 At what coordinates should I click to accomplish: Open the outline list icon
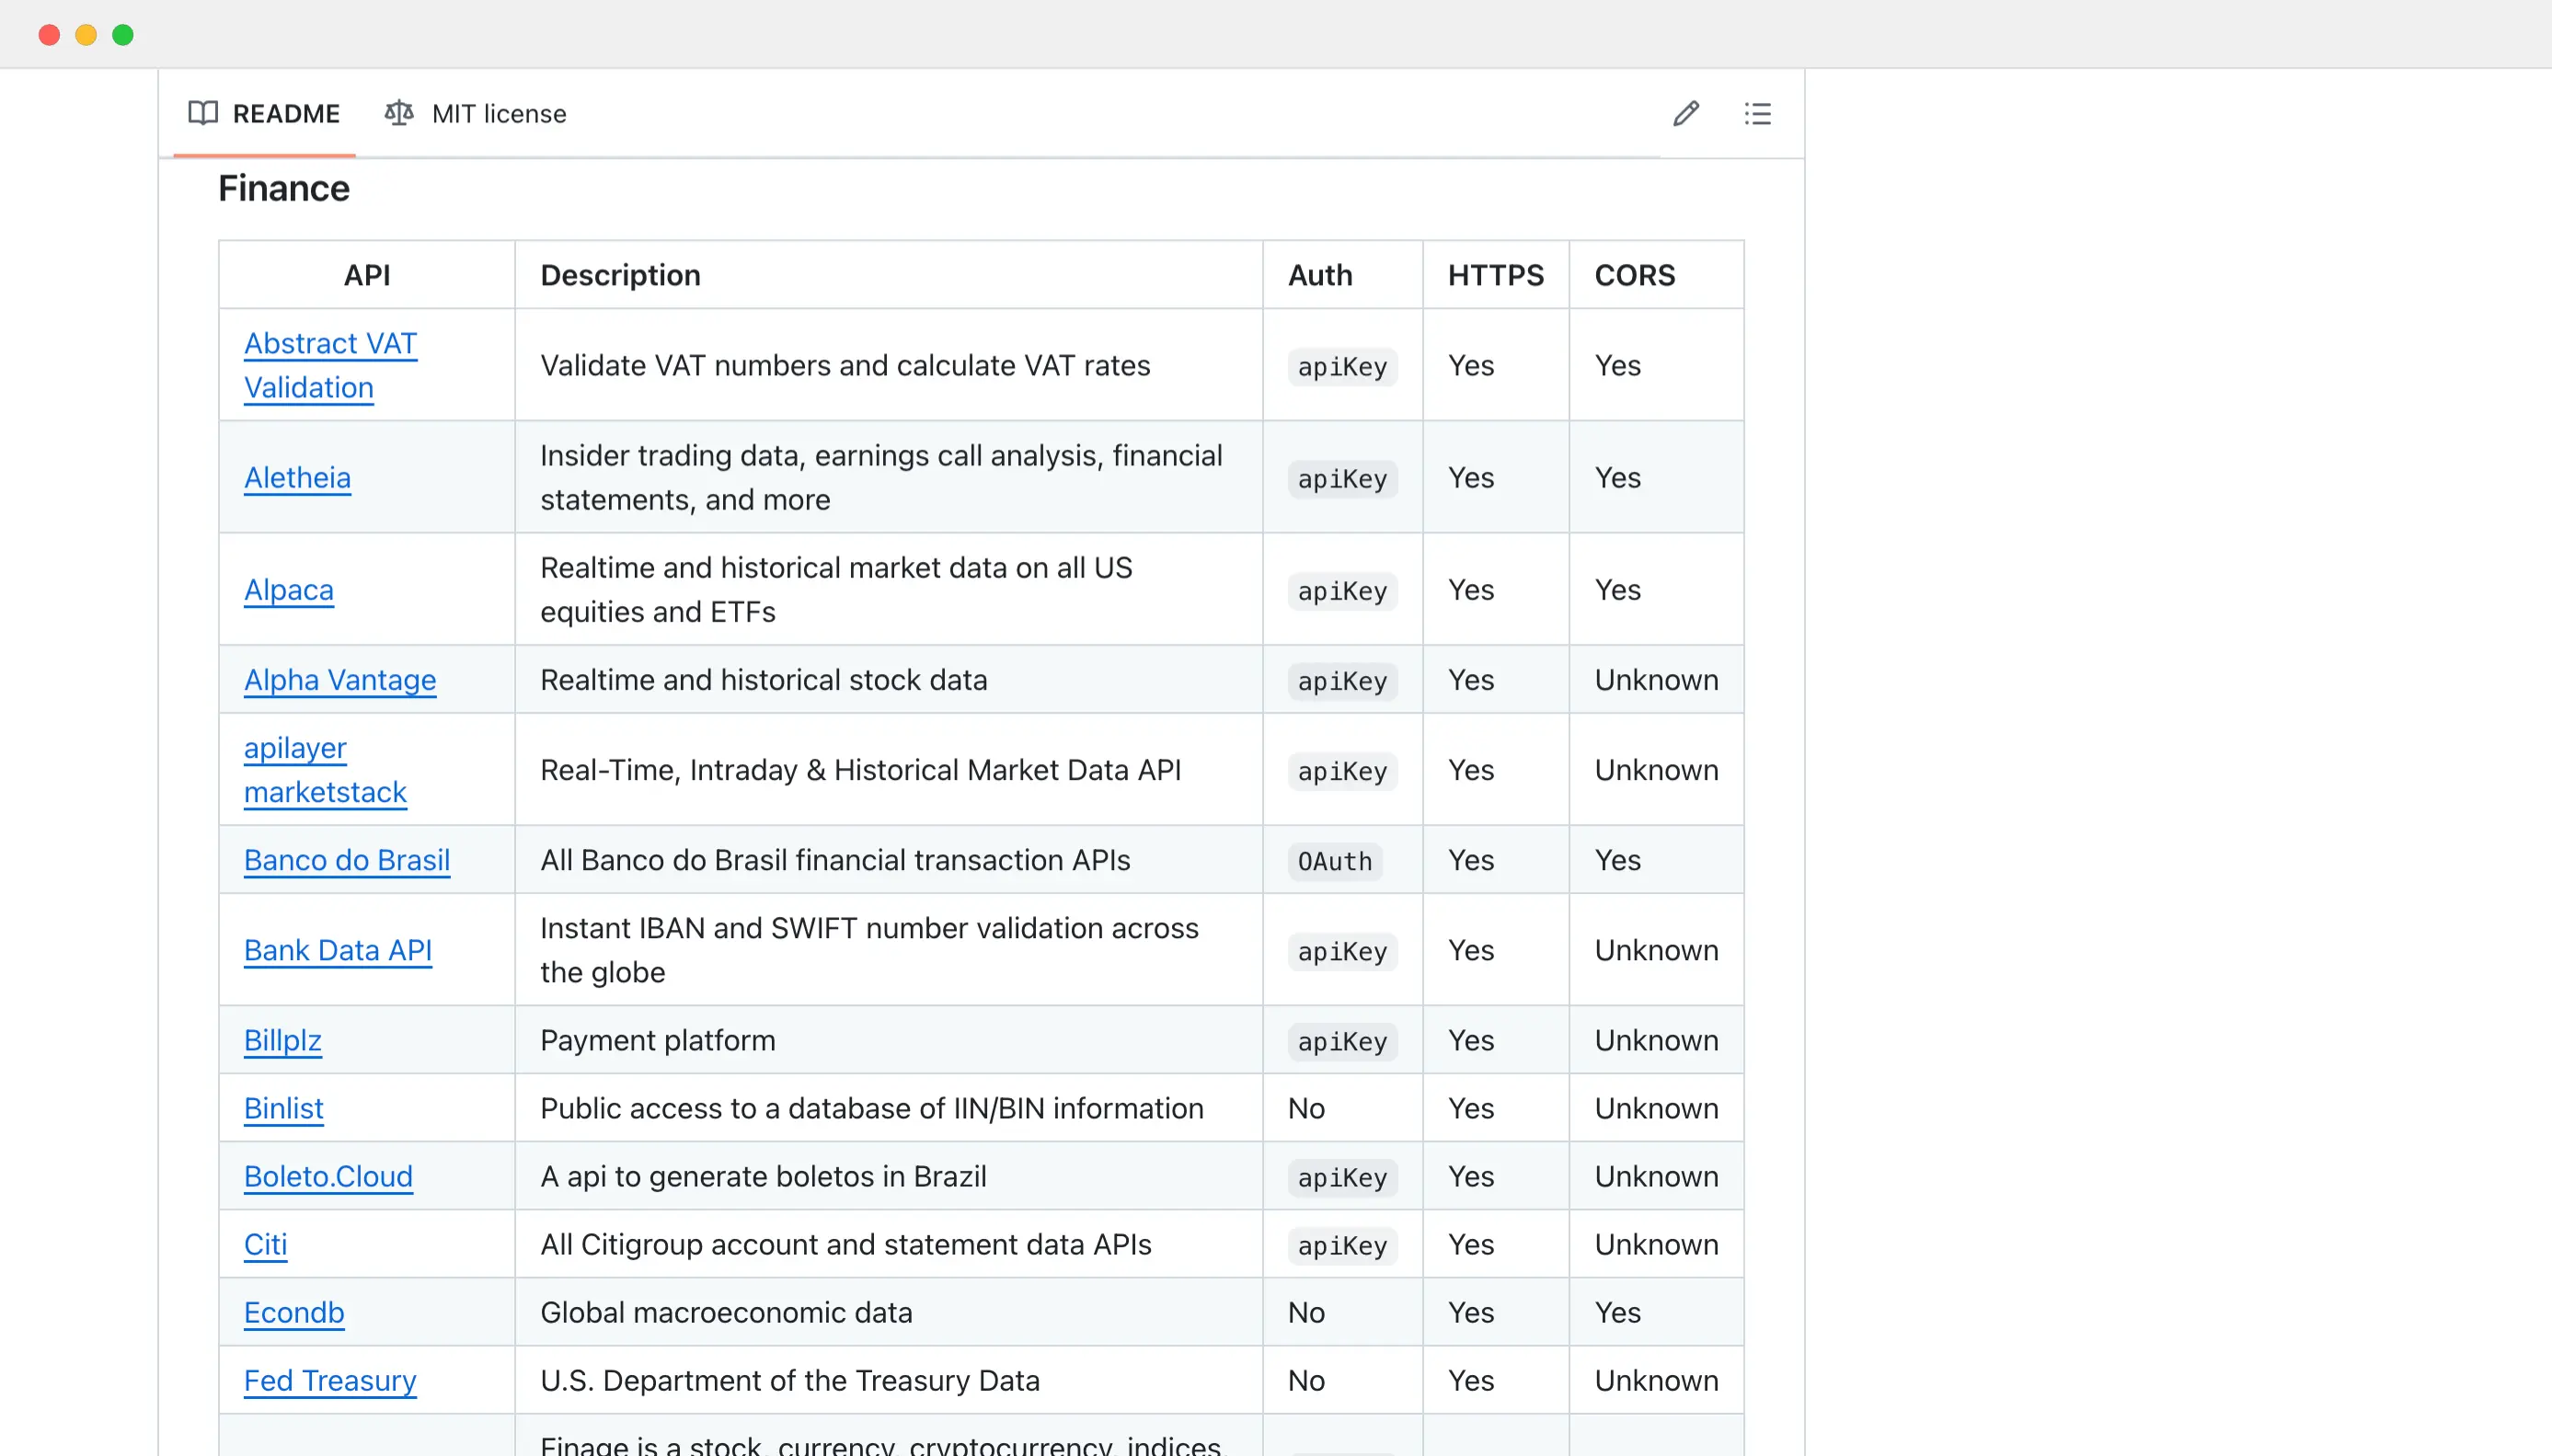[1757, 114]
